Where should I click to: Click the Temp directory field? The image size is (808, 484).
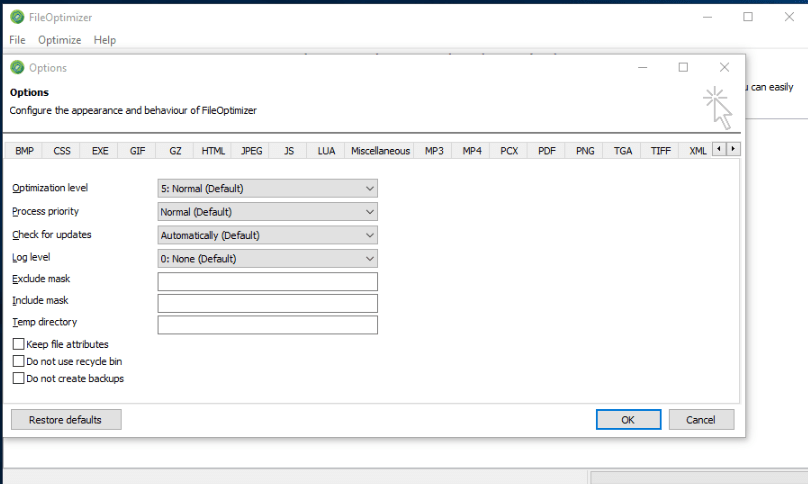click(267, 325)
